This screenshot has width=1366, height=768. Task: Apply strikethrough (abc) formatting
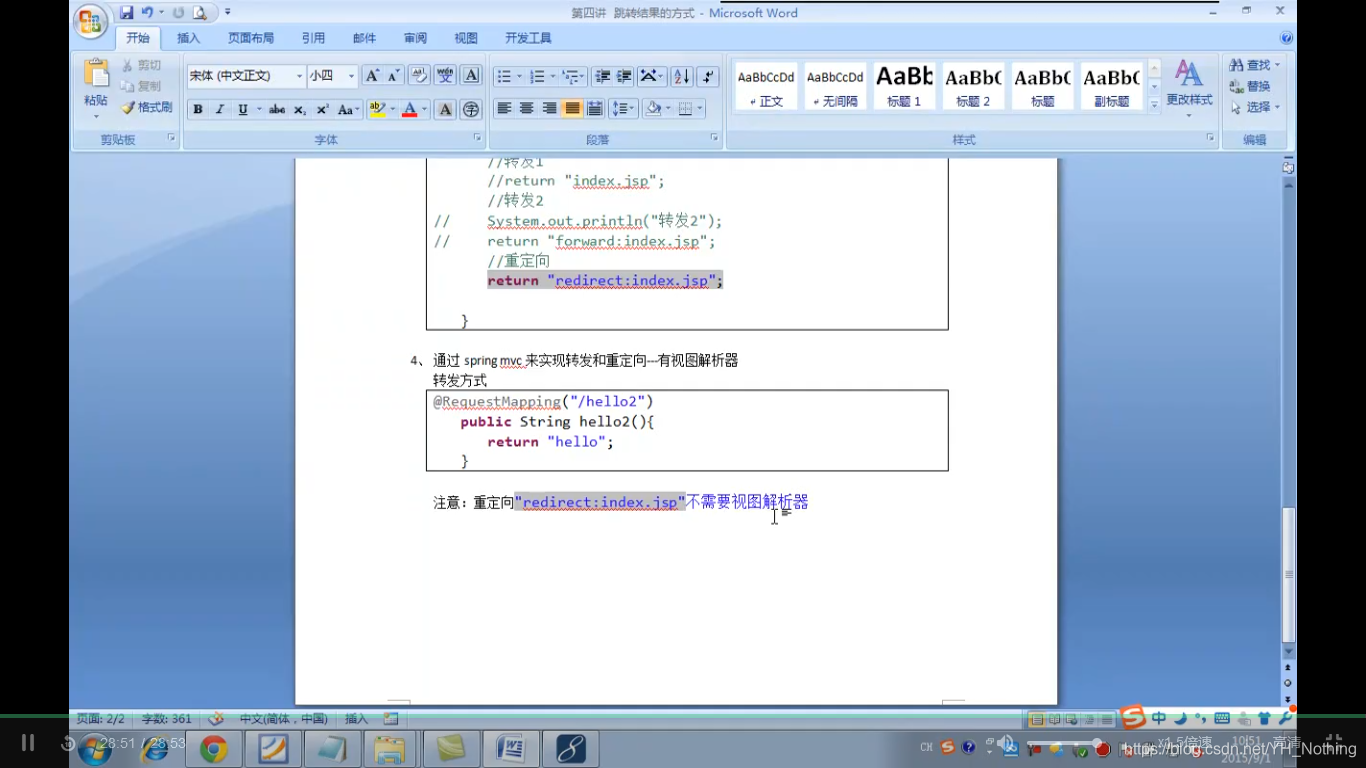tap(277, 110)
